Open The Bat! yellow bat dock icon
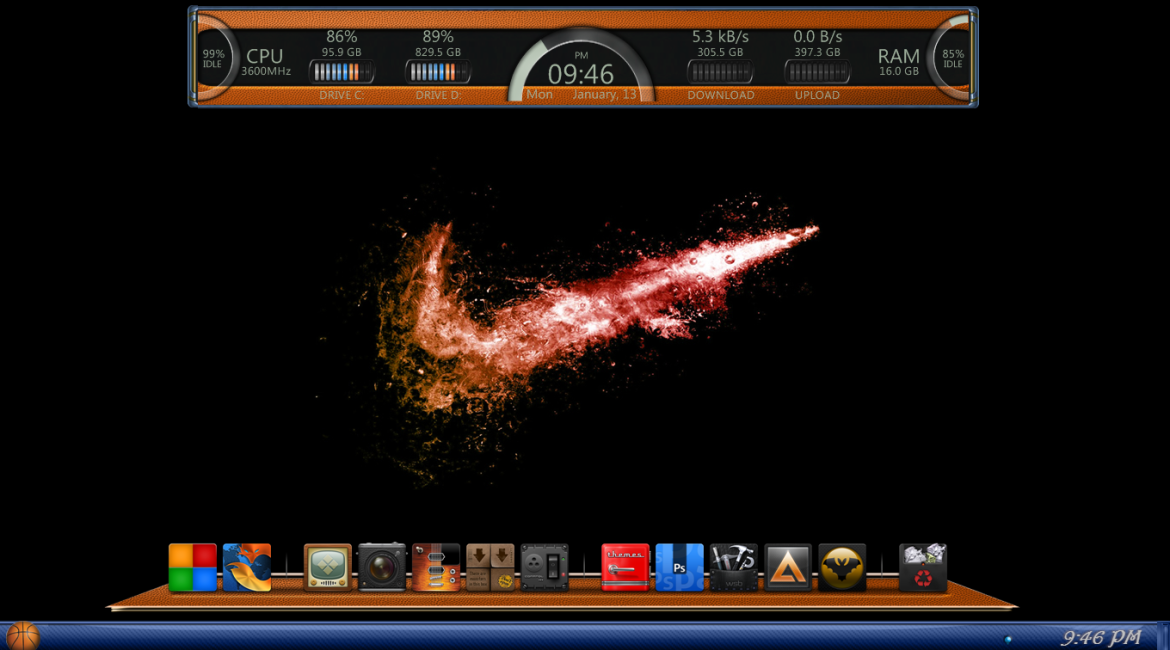 click(842, 567)
